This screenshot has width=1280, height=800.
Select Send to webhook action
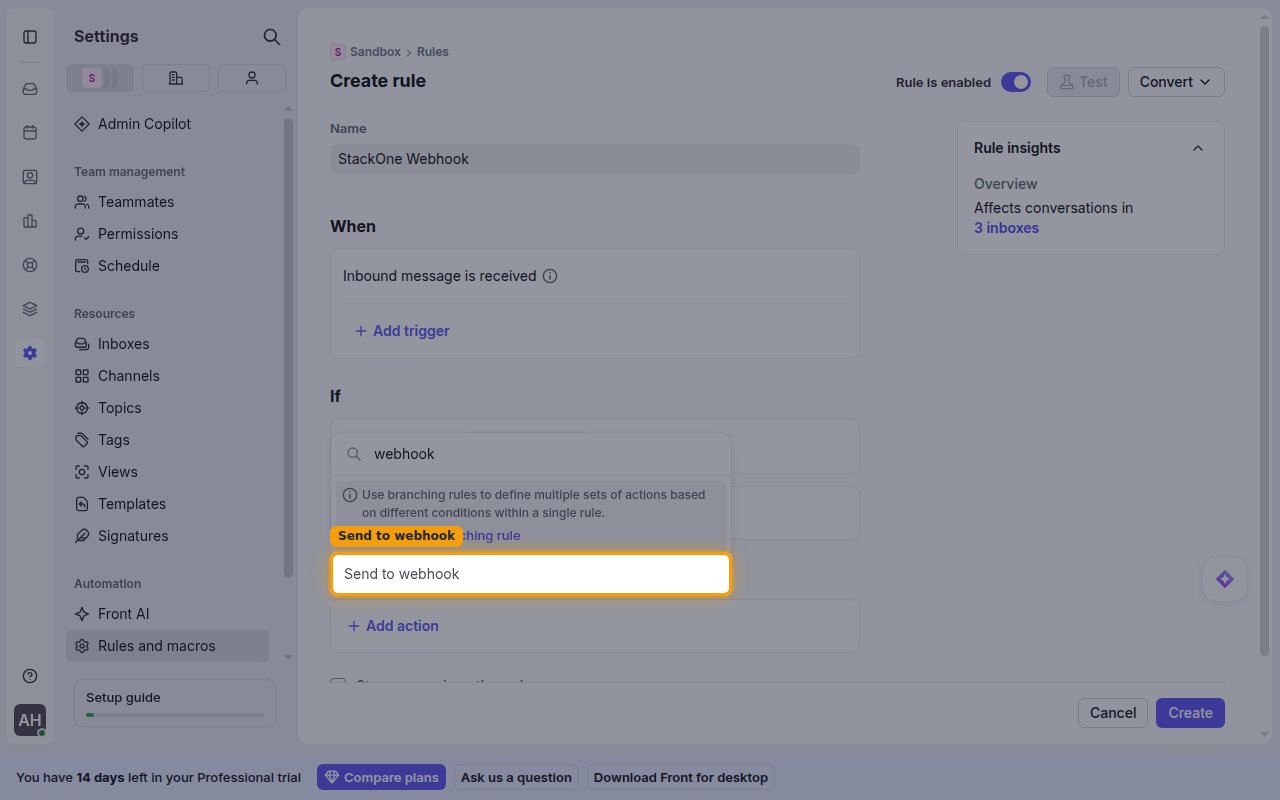[531, 574]
